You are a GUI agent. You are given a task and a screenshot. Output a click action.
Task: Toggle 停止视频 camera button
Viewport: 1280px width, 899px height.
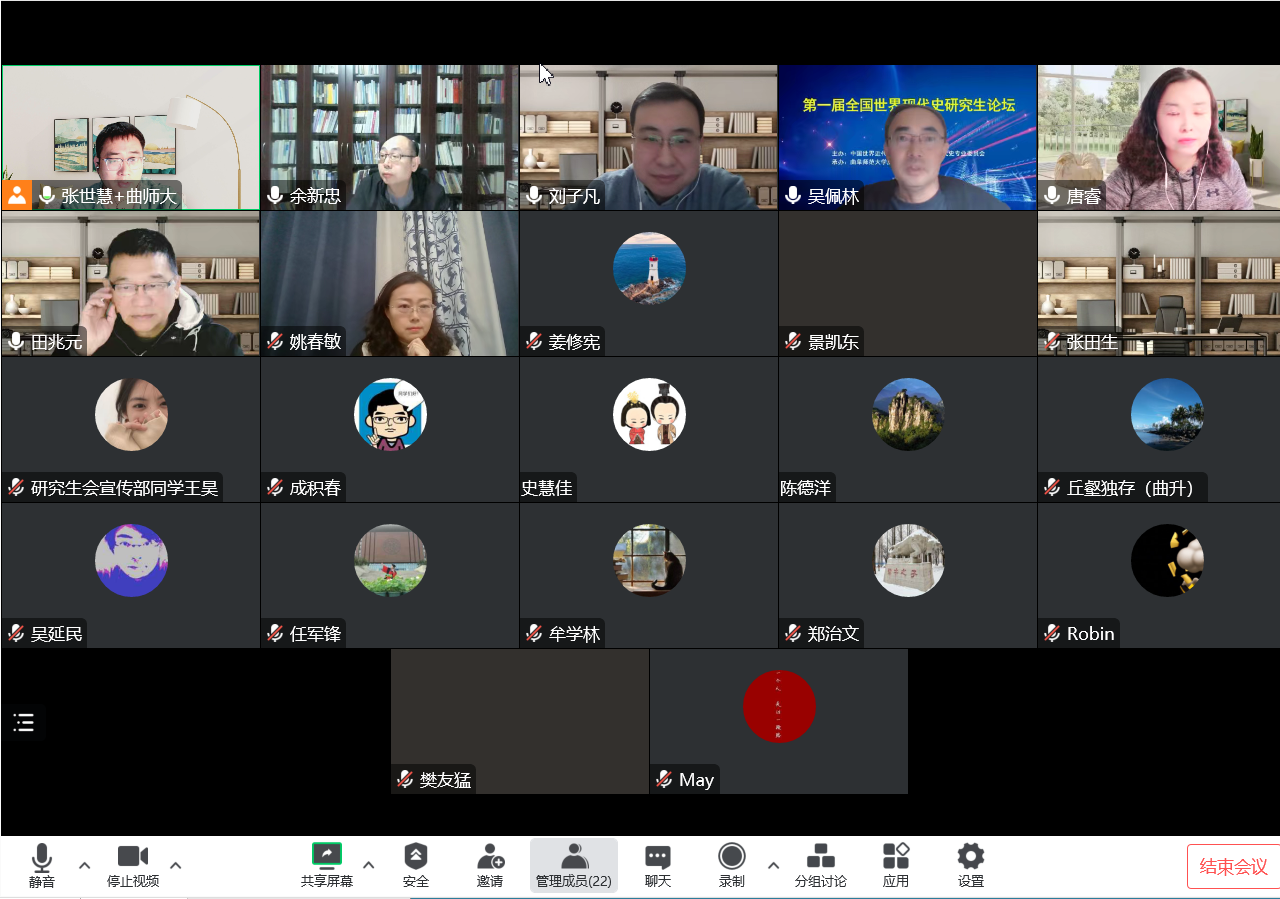tap(133, 857)
